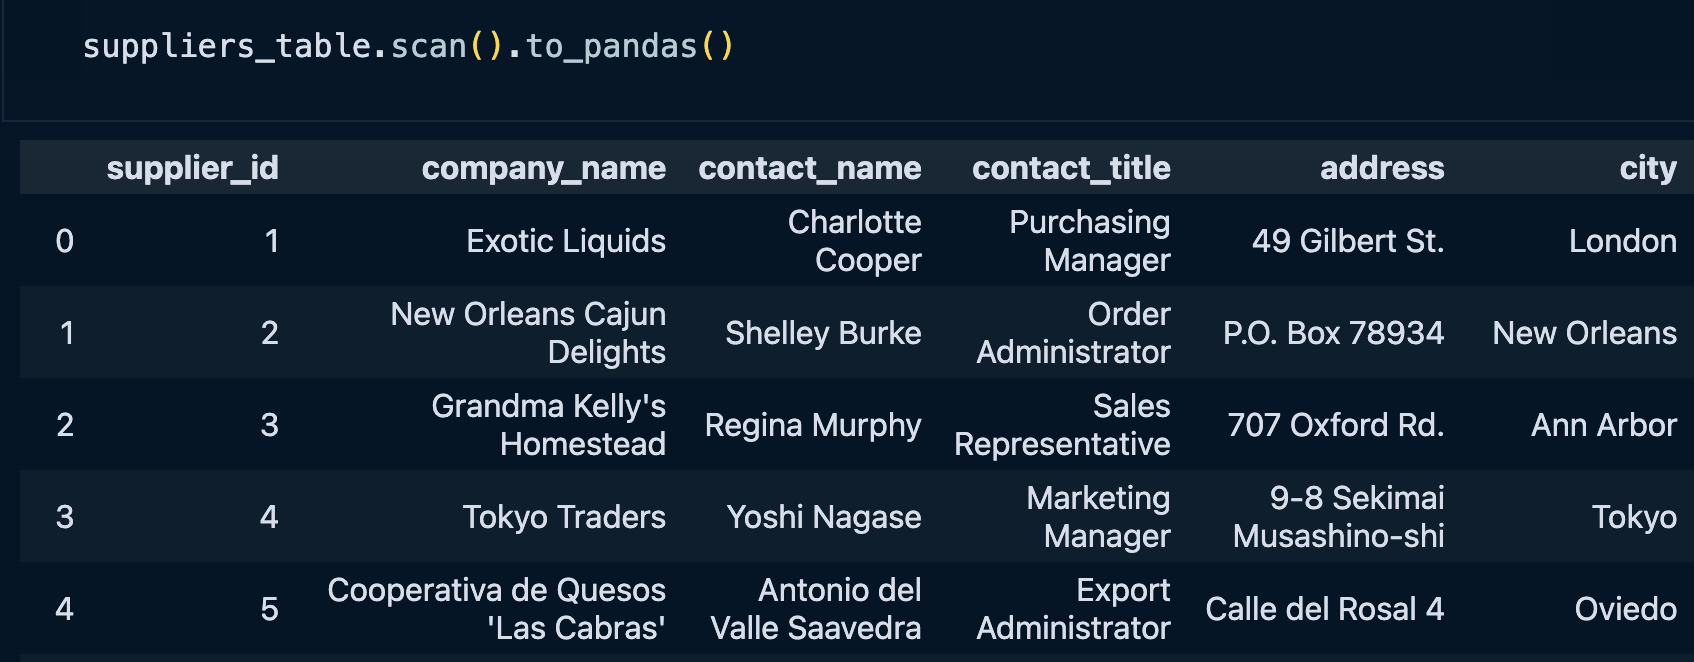Viewport: 1694px width, 662px height.
Task: Click row index 3 of the dataframe
Action: tap(65, 517)
